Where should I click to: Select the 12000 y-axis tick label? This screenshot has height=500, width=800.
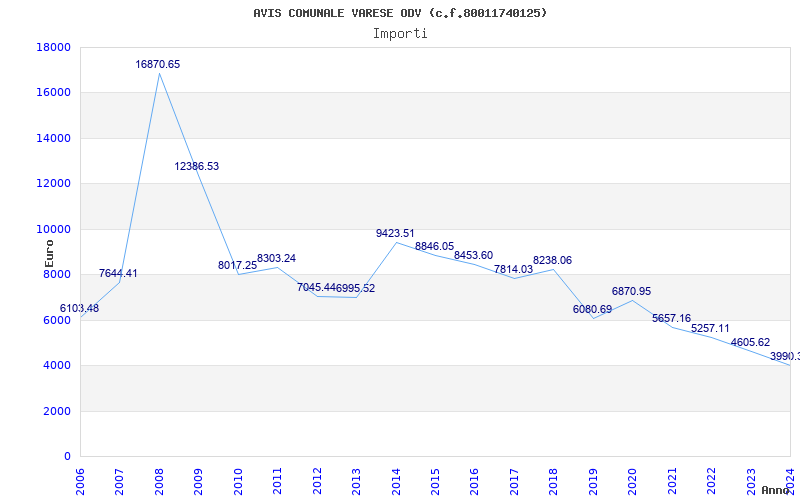[x=54, y=184]
